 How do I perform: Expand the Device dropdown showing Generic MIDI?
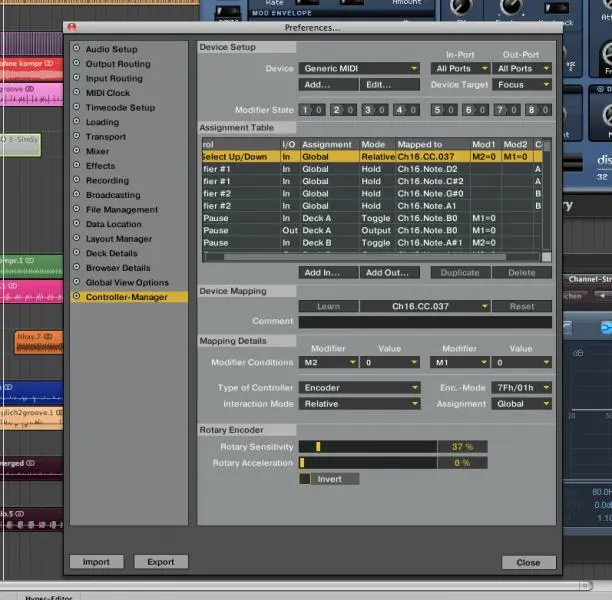point(360,69)
